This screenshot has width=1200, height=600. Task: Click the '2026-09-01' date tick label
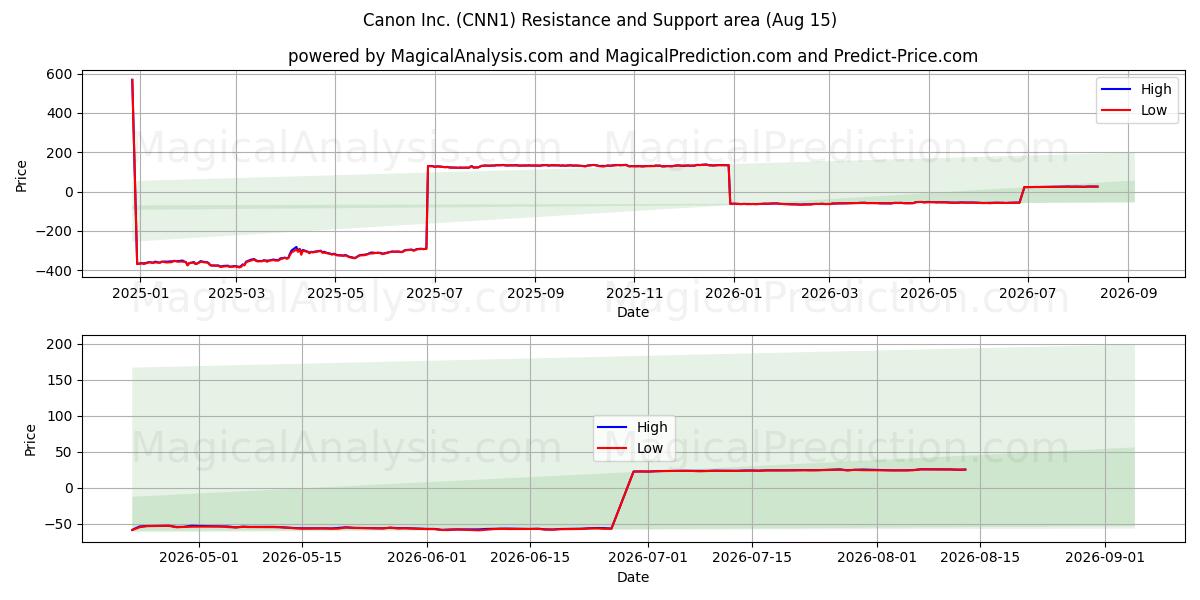(1105, 558)
